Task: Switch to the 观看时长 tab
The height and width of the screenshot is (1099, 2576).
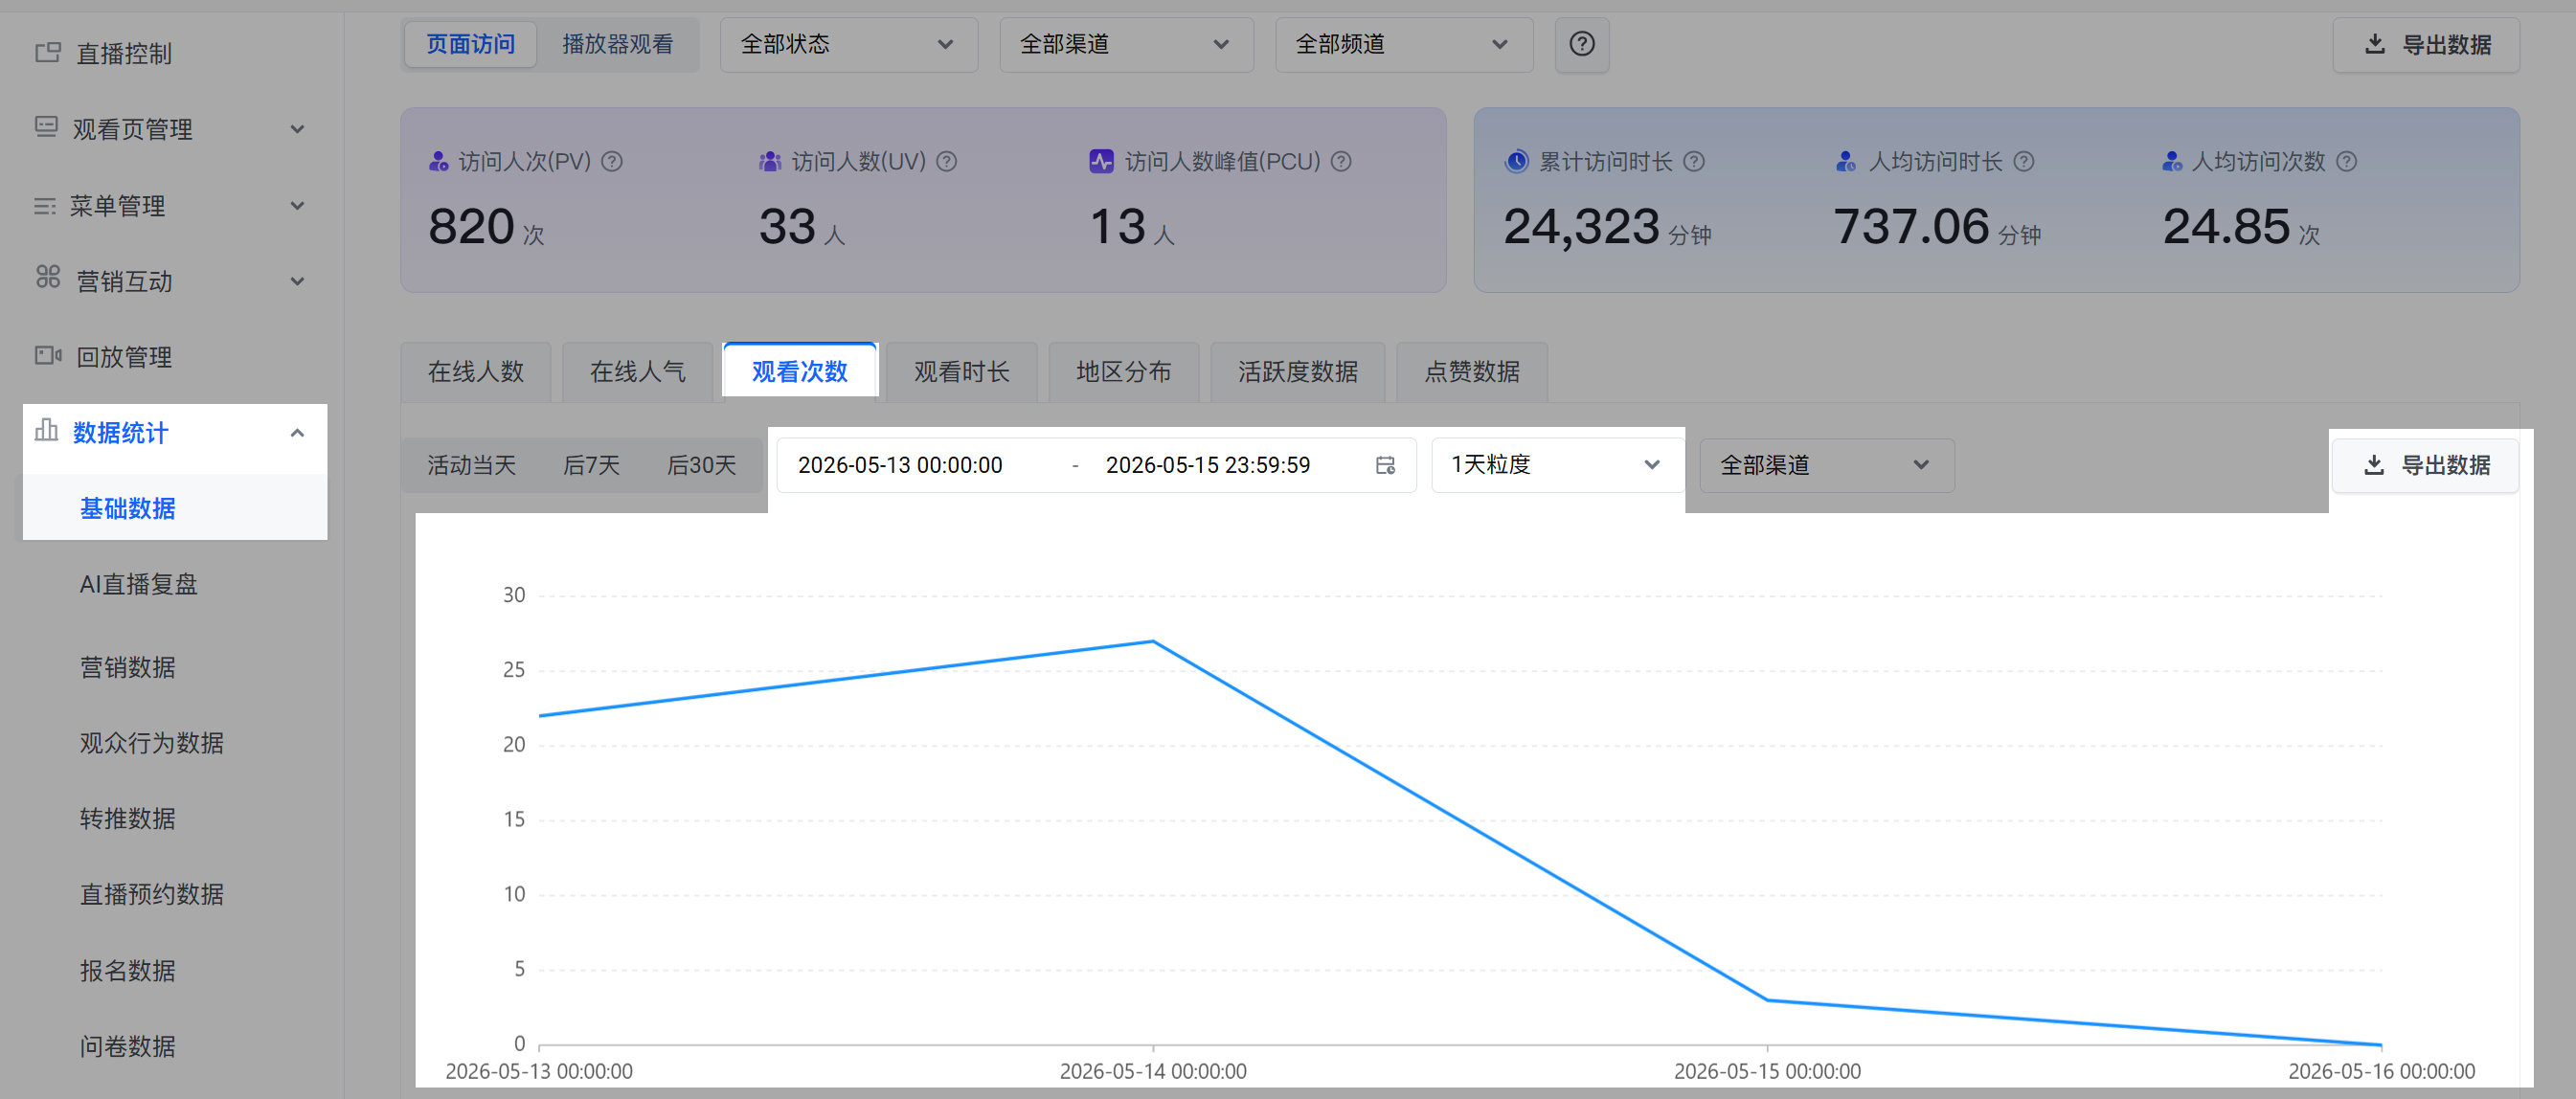Action: [961, 371]
